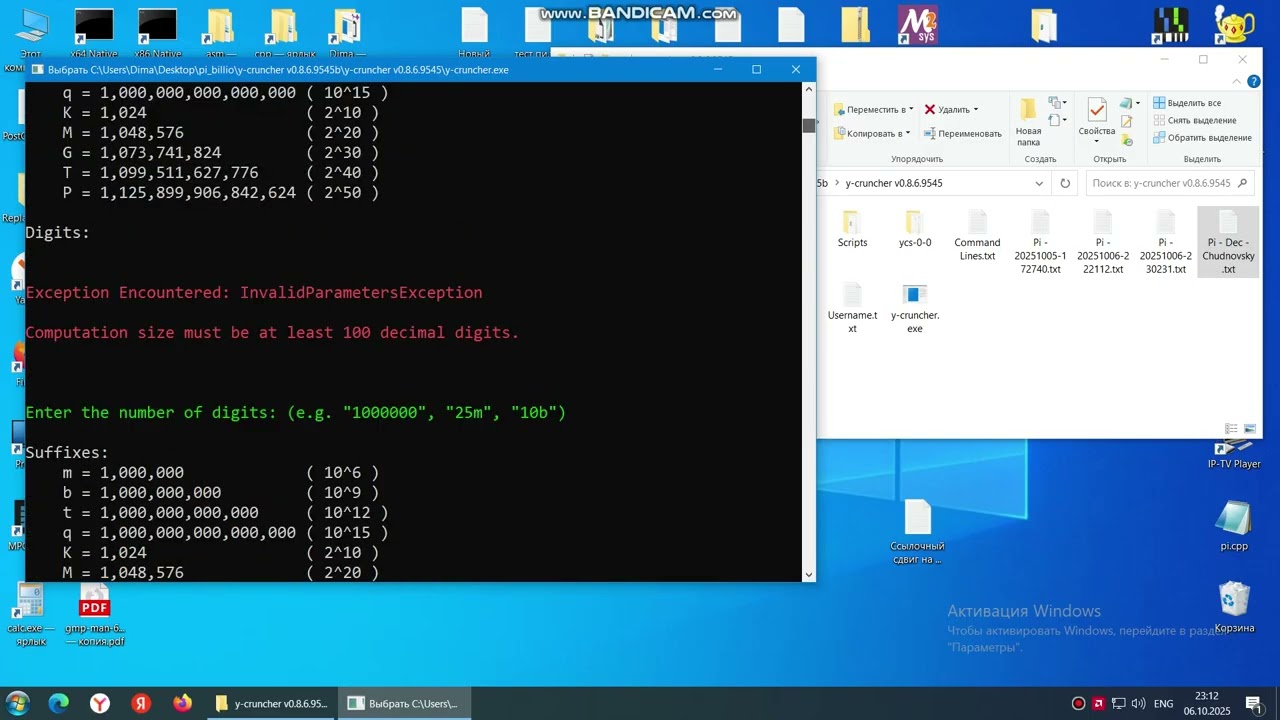Switch to the console window taskbar button
Viewport: 1280px width, 720px height.
[402, 703]
